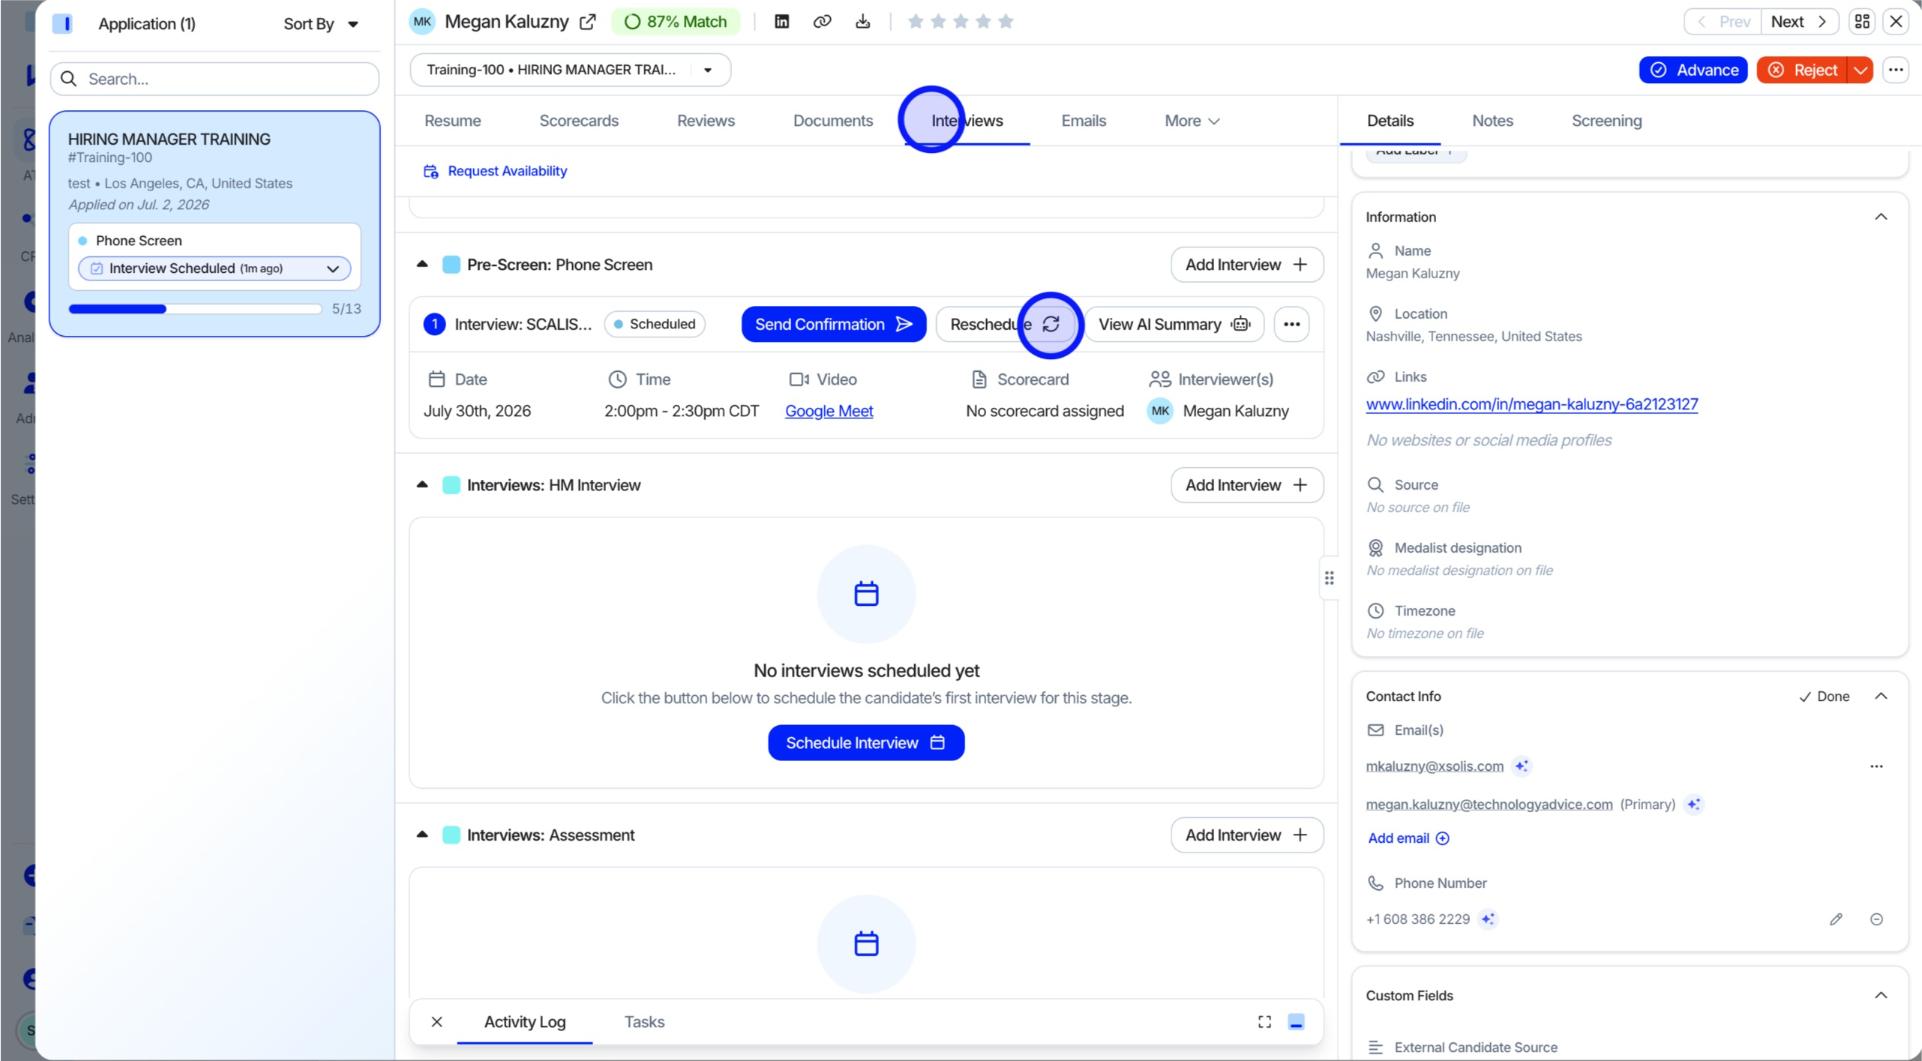
Task: Switch to the Scorecards tab
Action: (x=579, y=121)
